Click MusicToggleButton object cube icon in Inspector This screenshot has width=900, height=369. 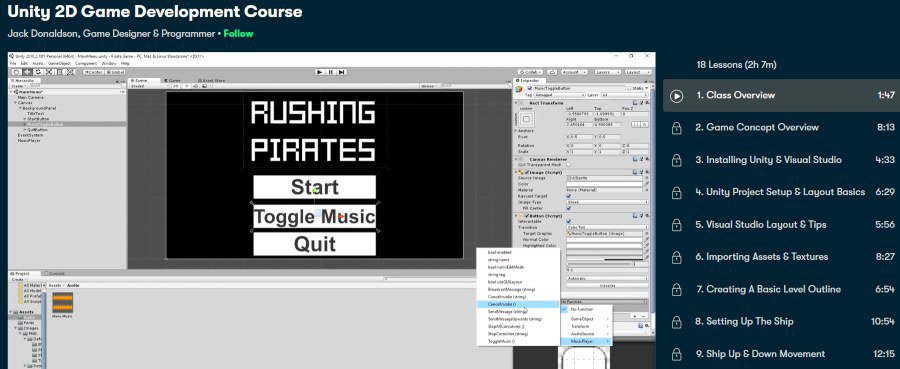click(519, 89)
